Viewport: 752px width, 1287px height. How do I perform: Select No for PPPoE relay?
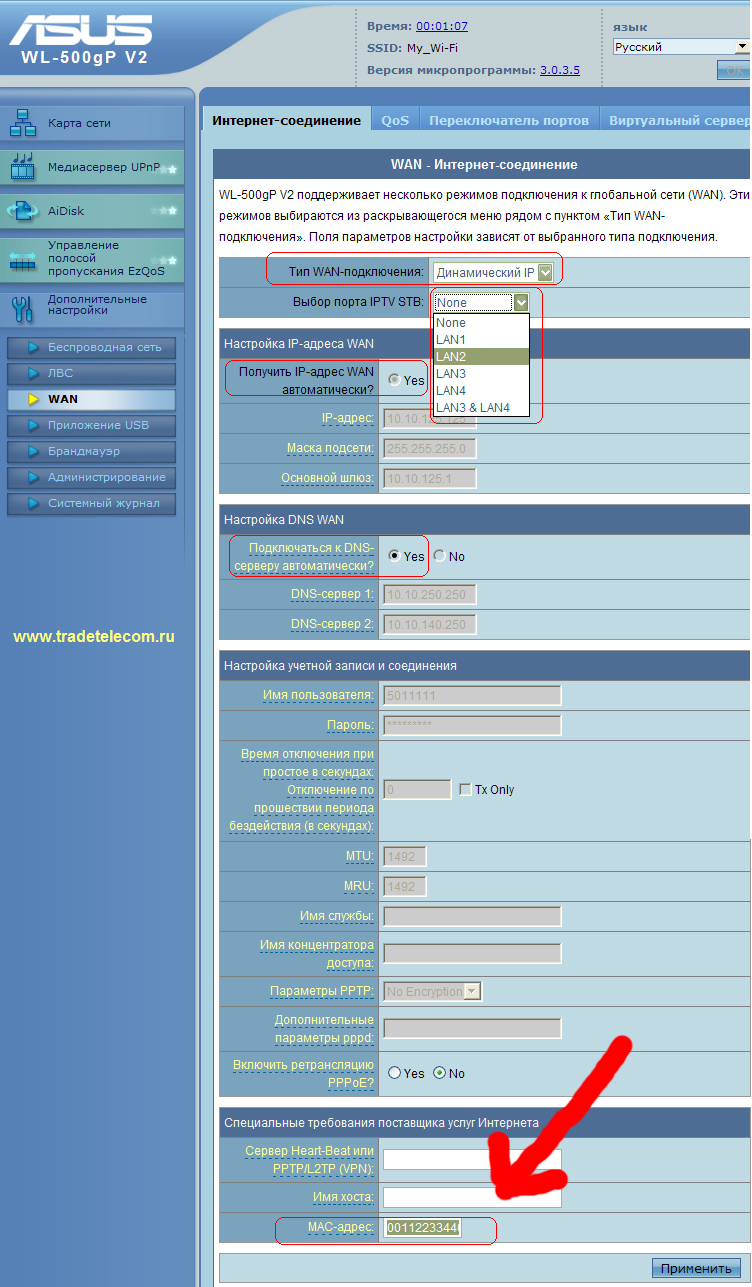point(439,1073)
